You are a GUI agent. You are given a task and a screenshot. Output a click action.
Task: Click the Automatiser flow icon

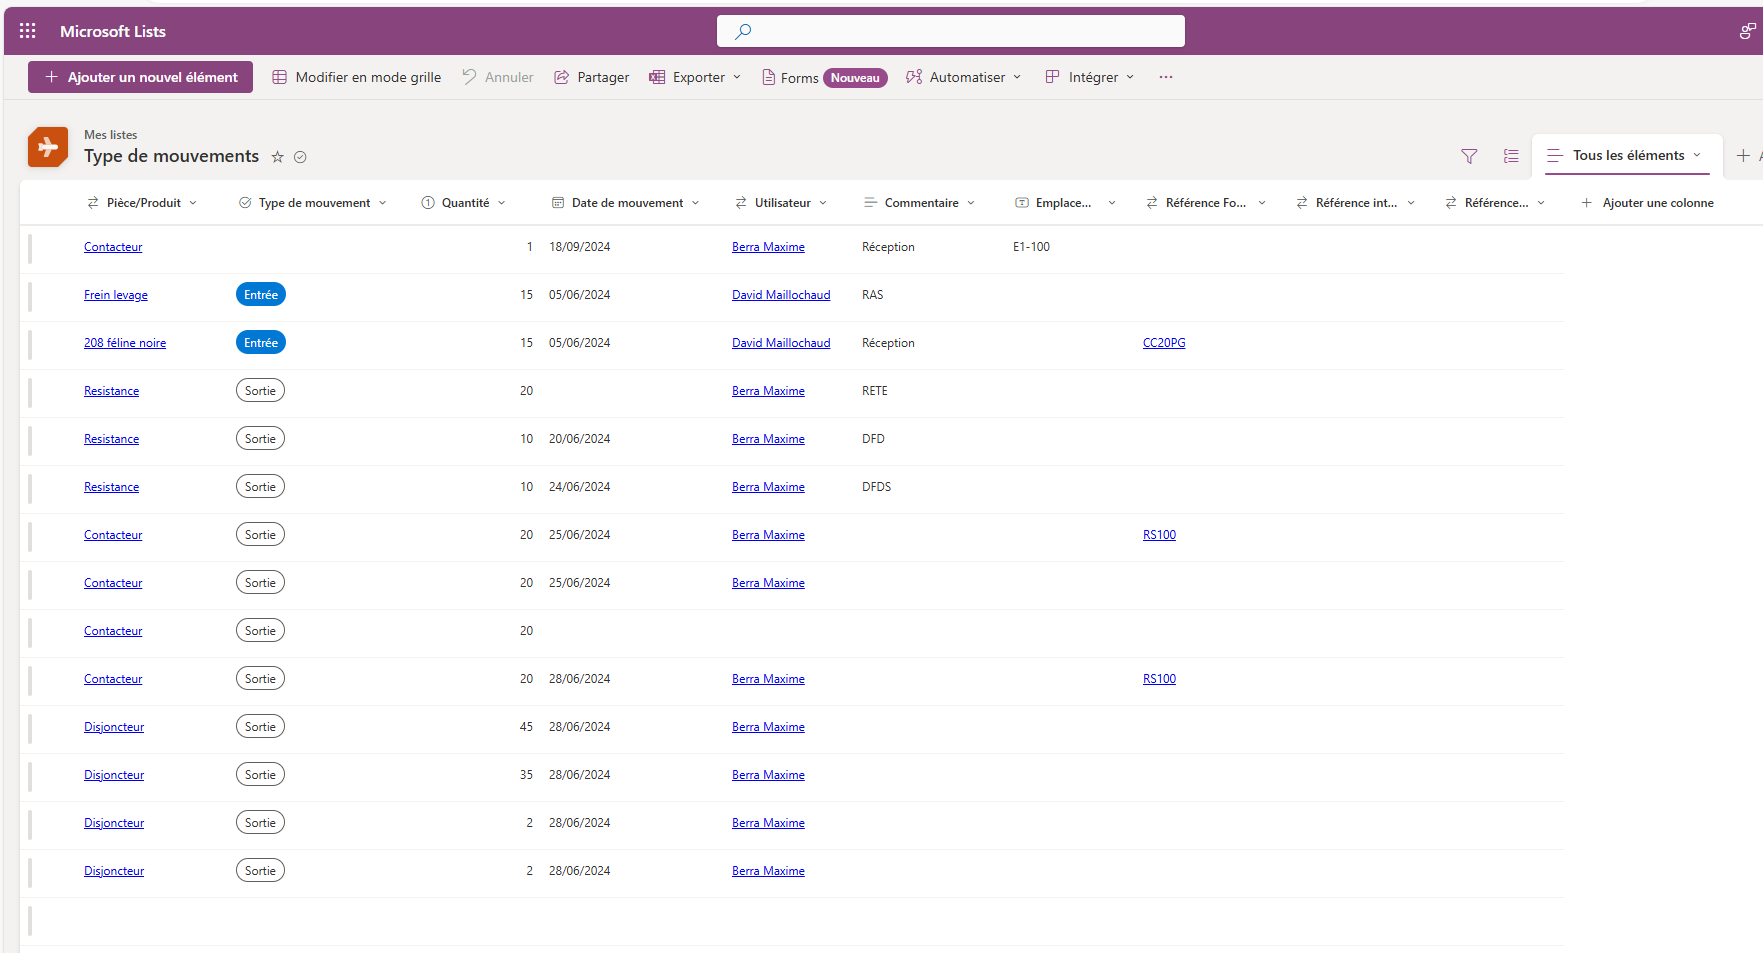914,77
